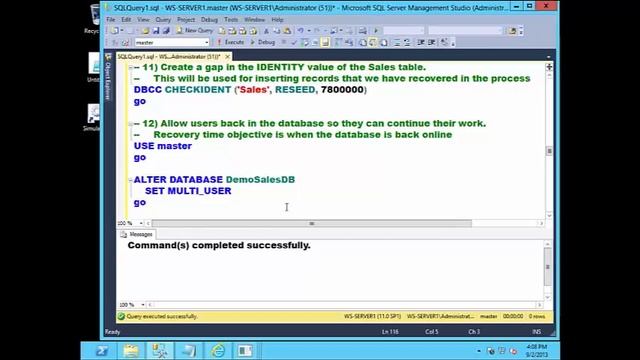Viewport: 640px width, 360px height.
Task: Click the editor vertical scrollbar thumb
Action: tap(549, 151)
